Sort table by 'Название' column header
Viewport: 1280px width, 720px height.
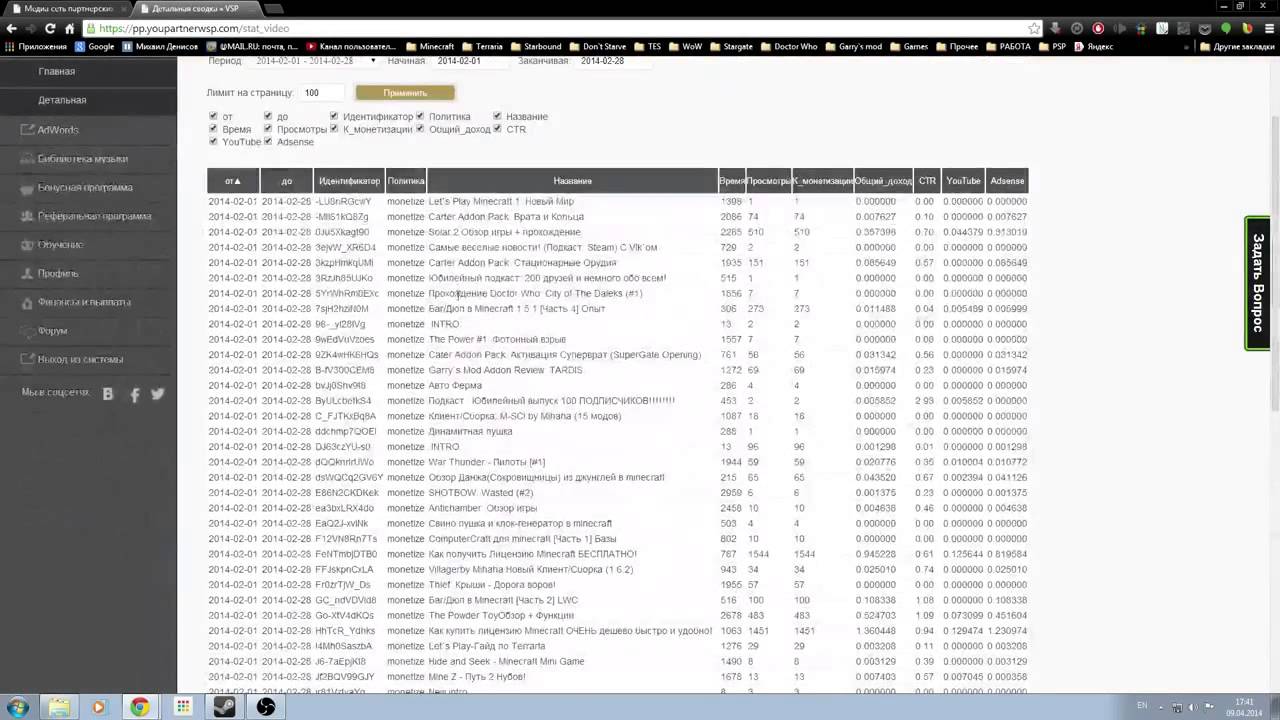click(573, 181)
